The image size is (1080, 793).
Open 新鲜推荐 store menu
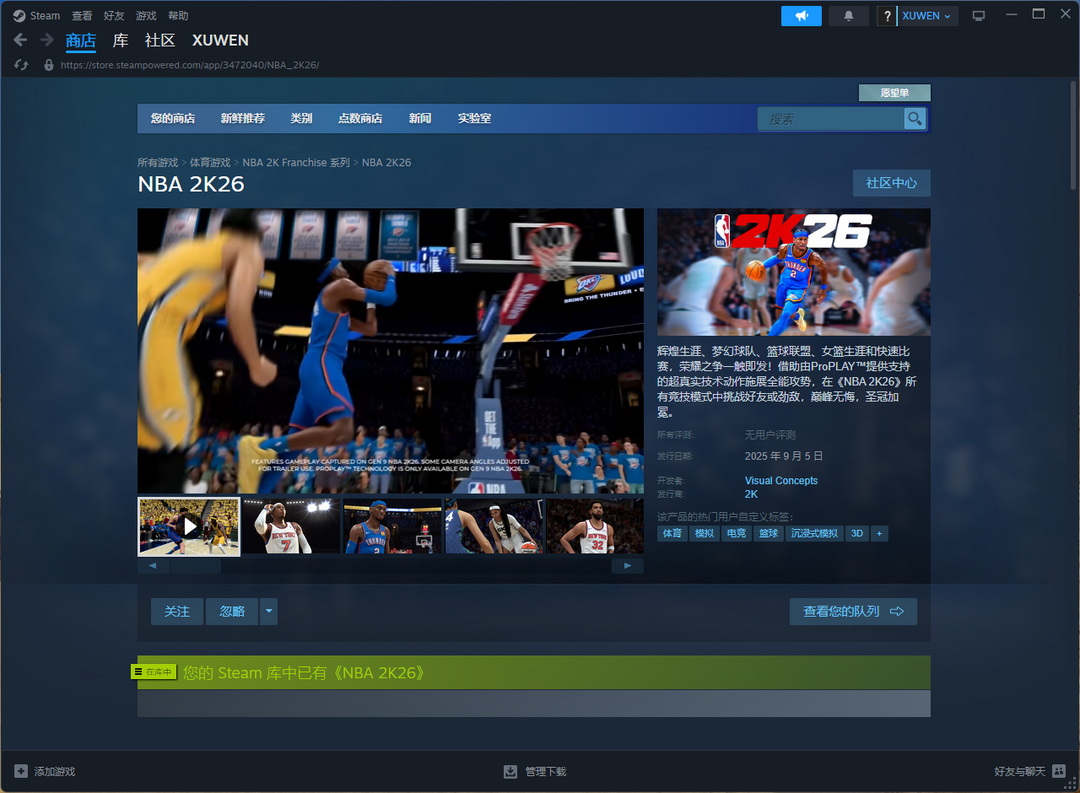pos(242,119)
